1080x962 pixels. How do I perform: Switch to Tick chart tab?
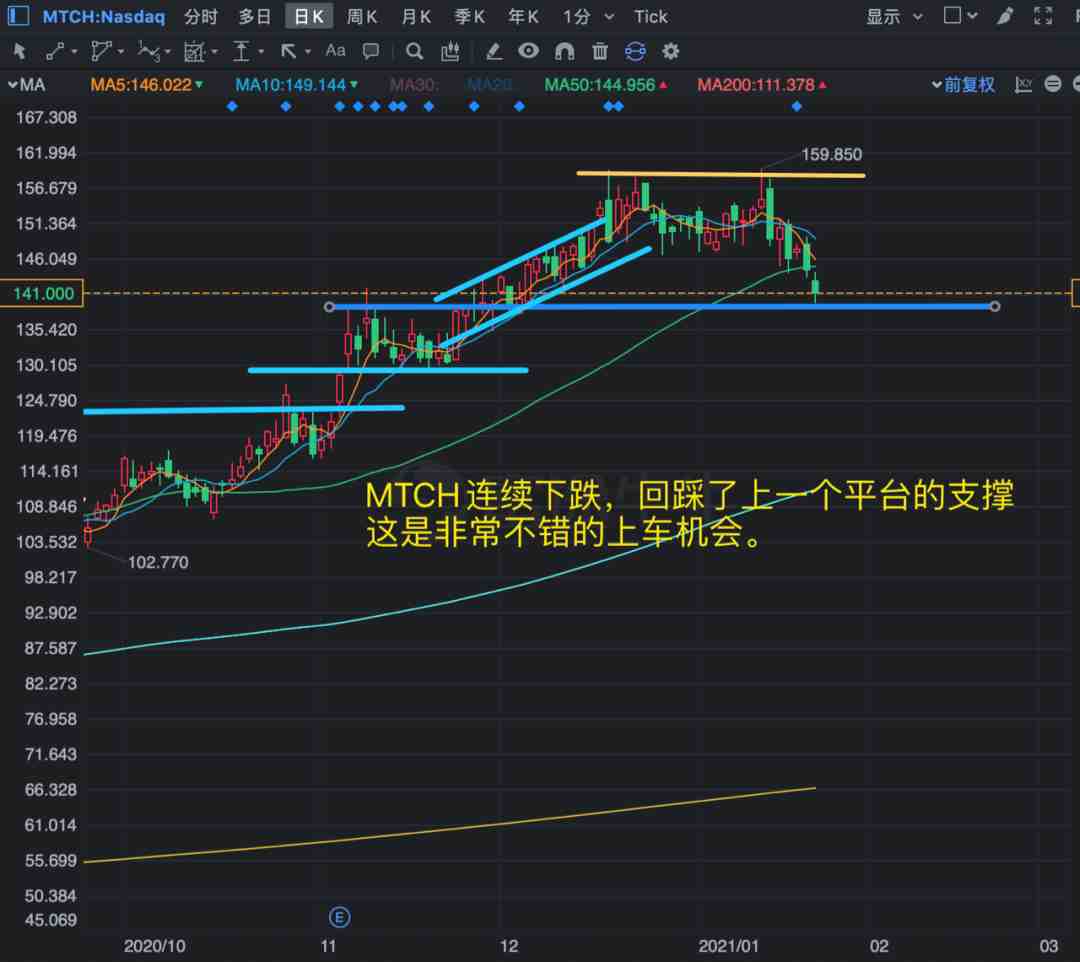(x=651, y=17)
